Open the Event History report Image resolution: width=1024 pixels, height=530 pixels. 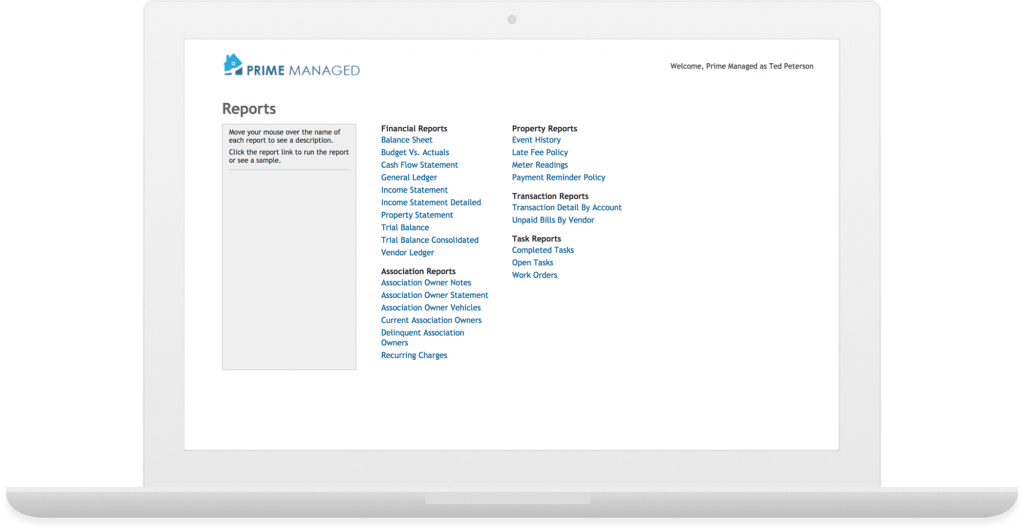click(x=536, y=140)
